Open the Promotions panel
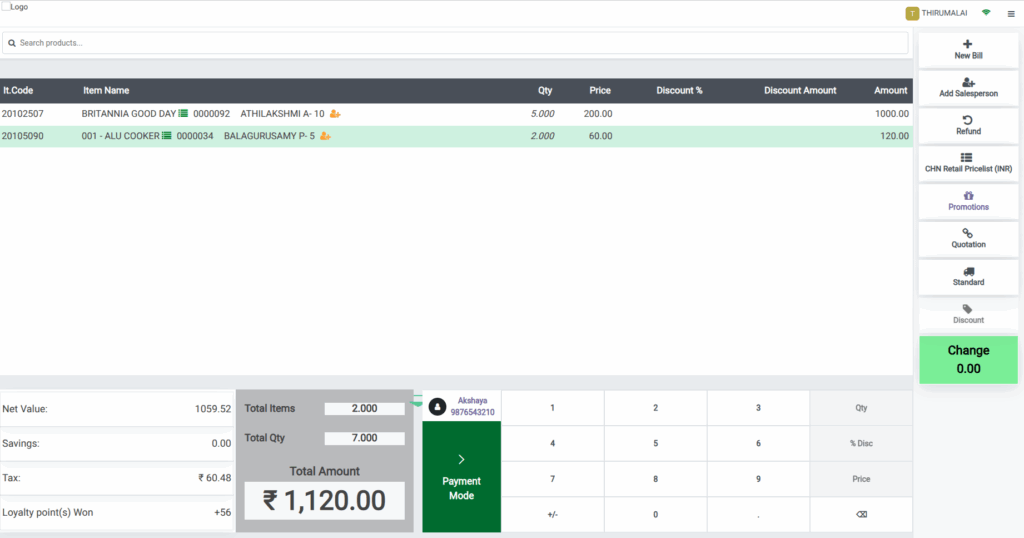 968,200
